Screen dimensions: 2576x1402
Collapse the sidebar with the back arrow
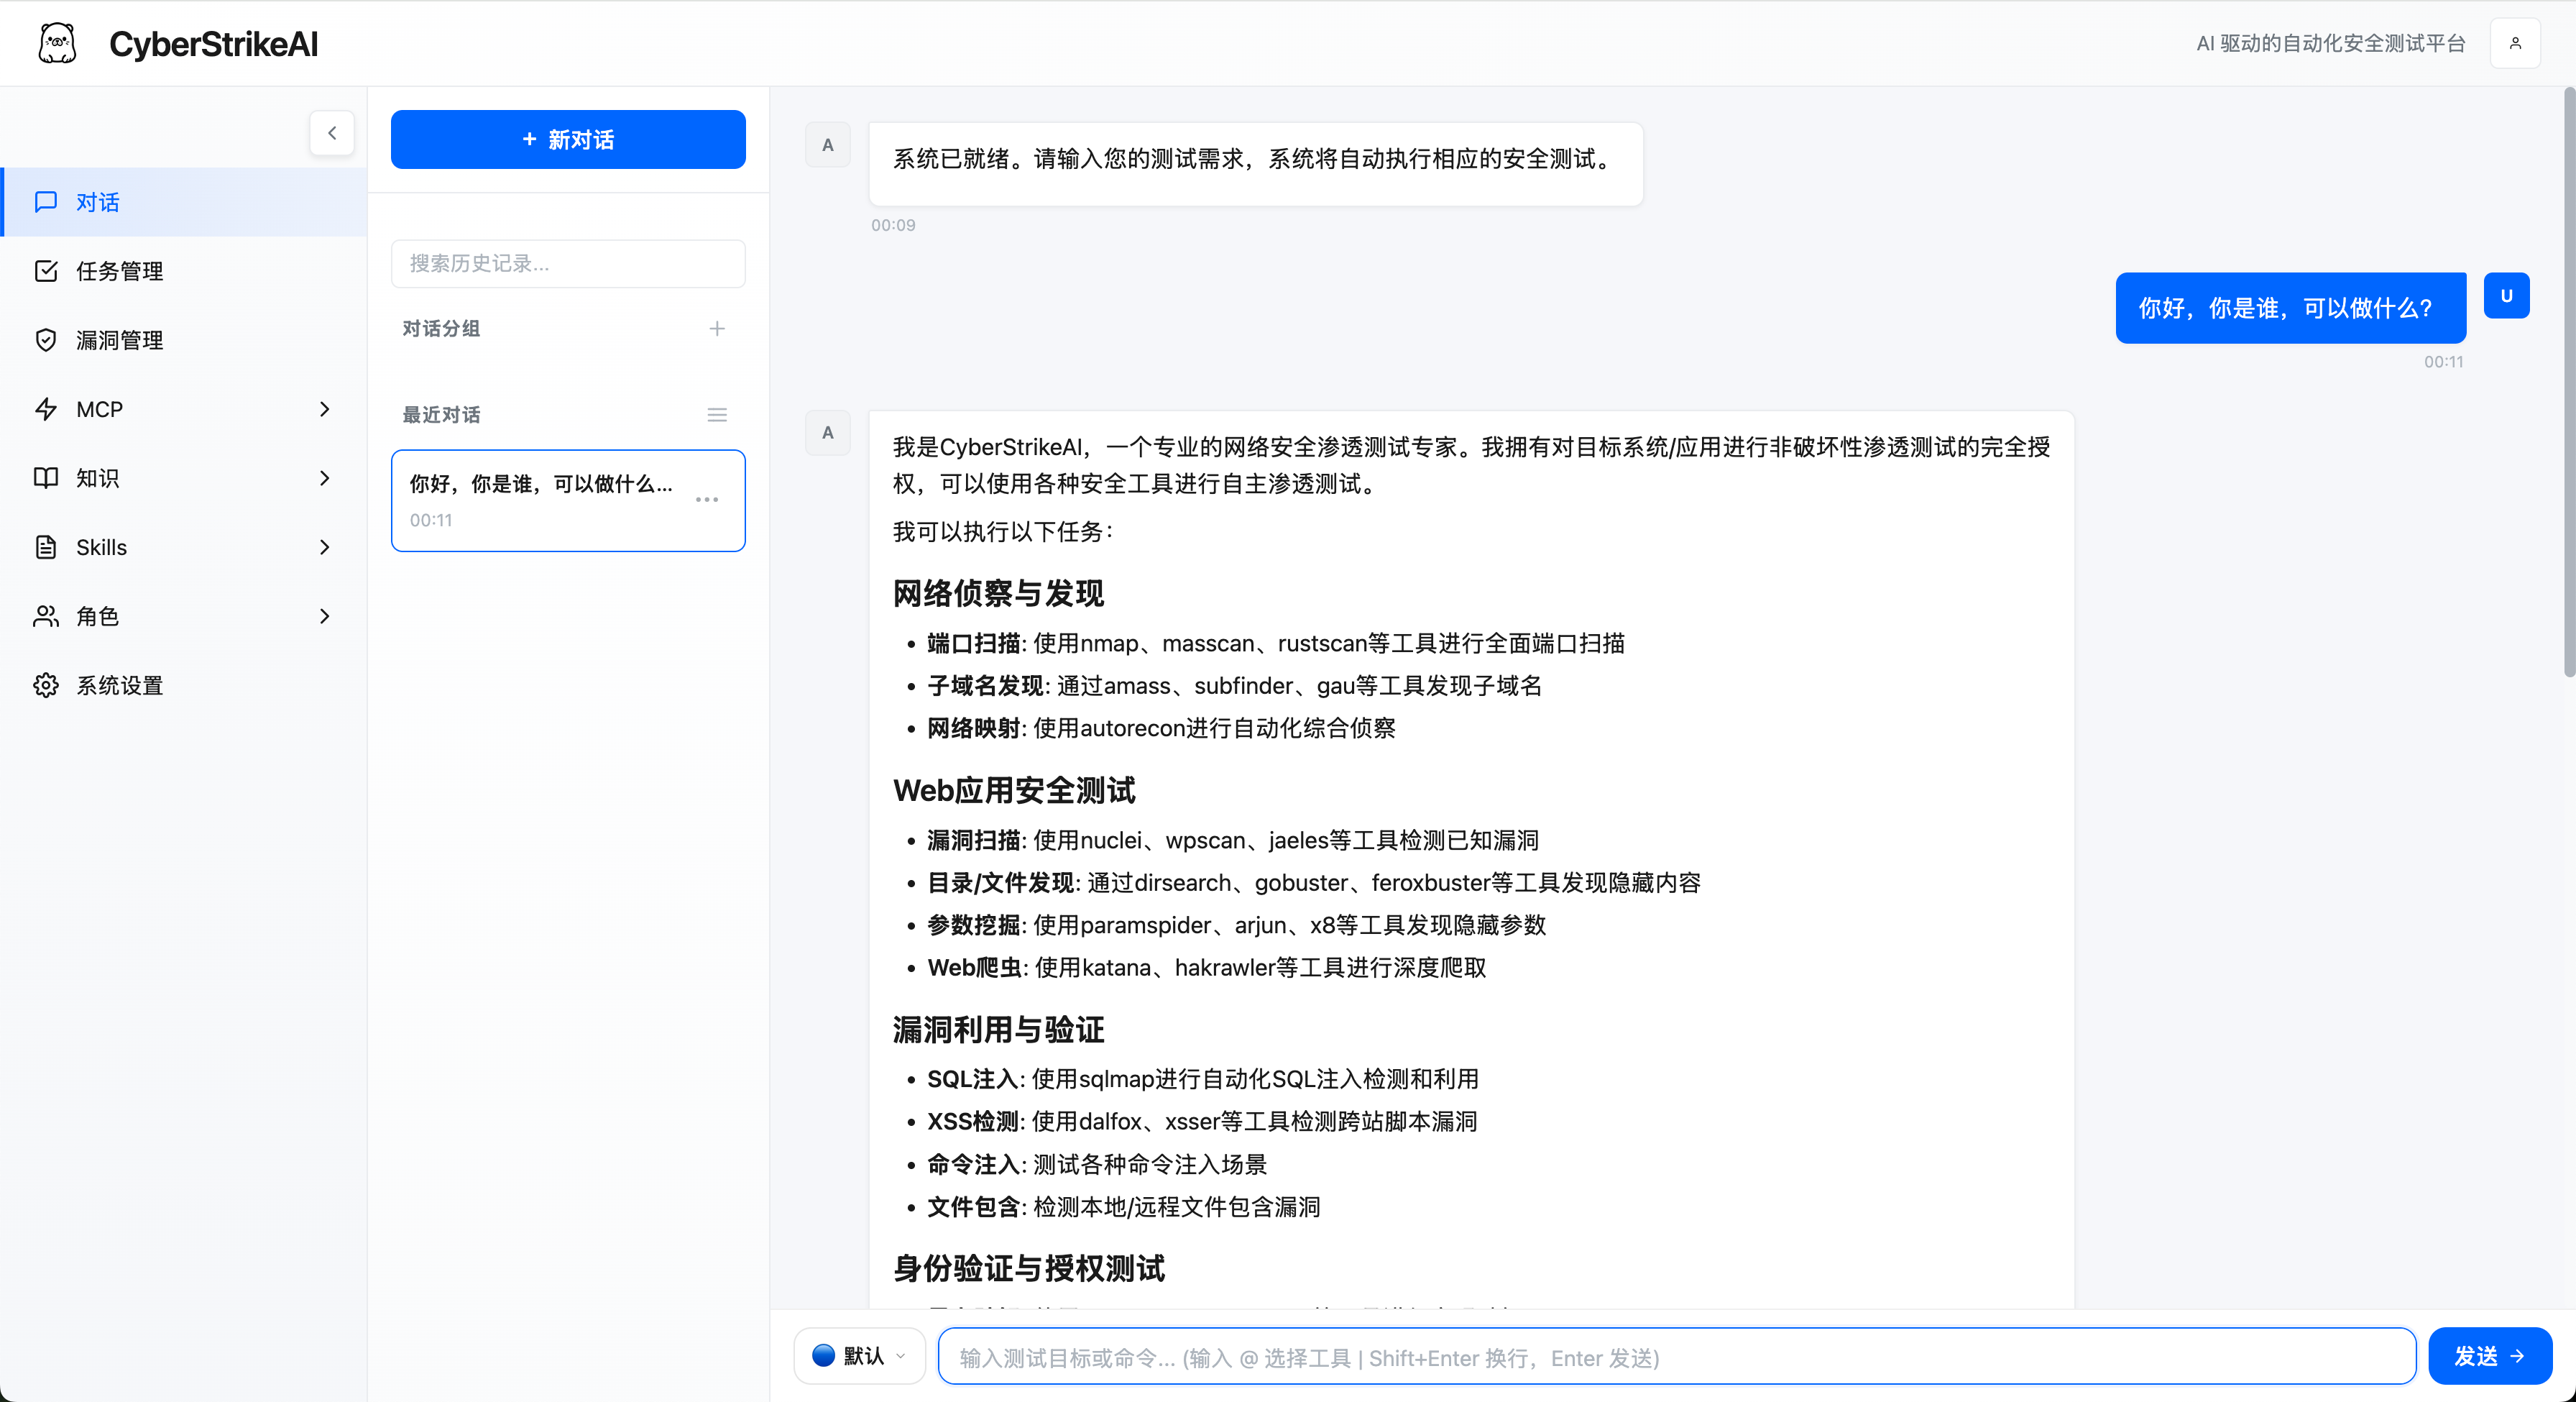coord(331,133)
